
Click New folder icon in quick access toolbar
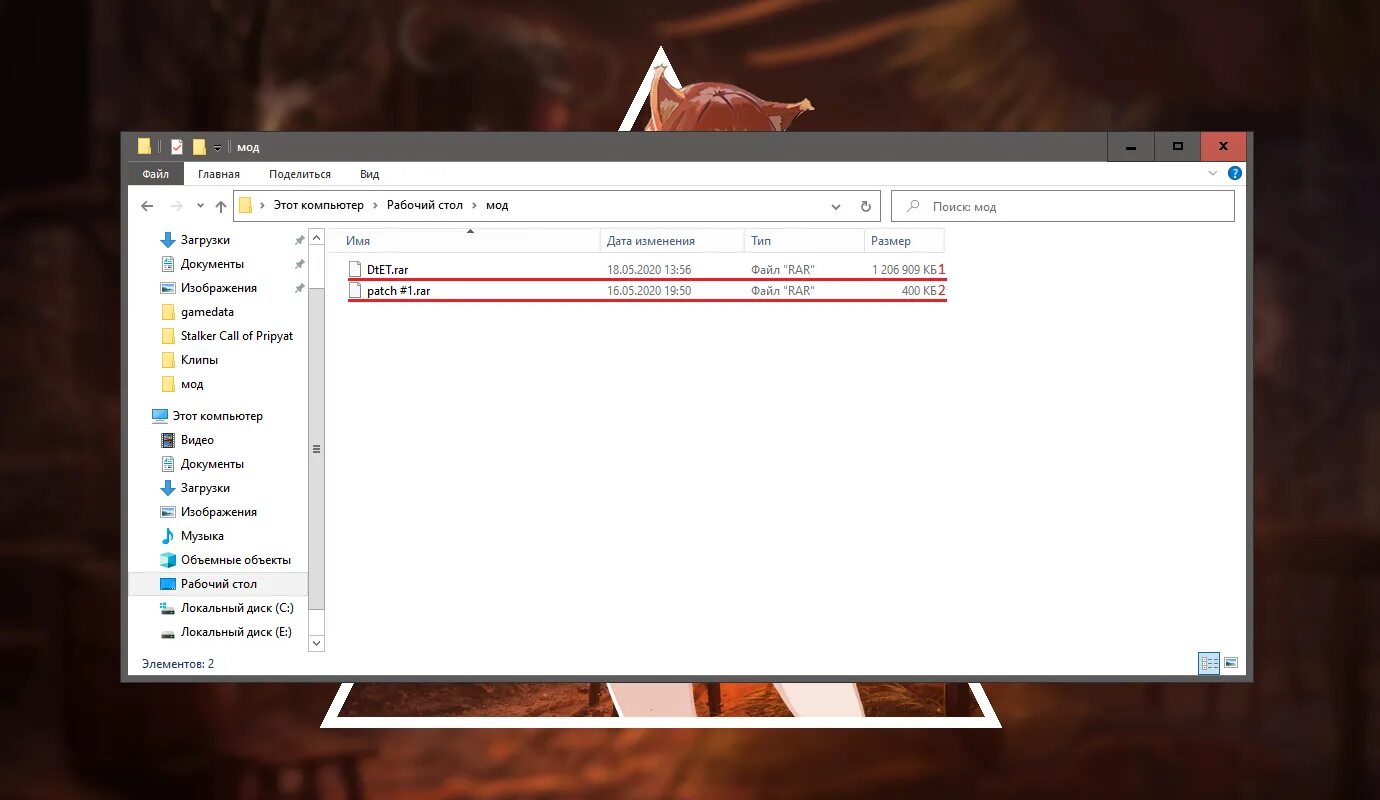pos(199,147)
